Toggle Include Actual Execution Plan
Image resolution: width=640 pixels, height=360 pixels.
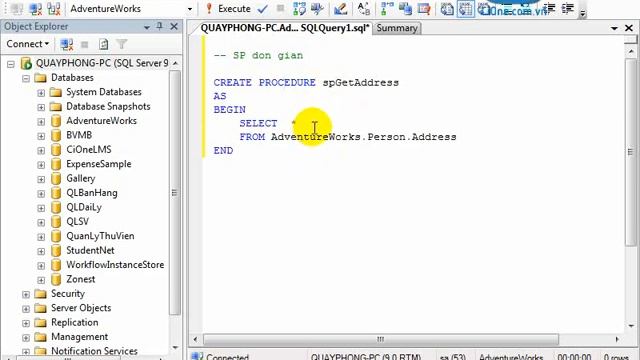[386, 9]
